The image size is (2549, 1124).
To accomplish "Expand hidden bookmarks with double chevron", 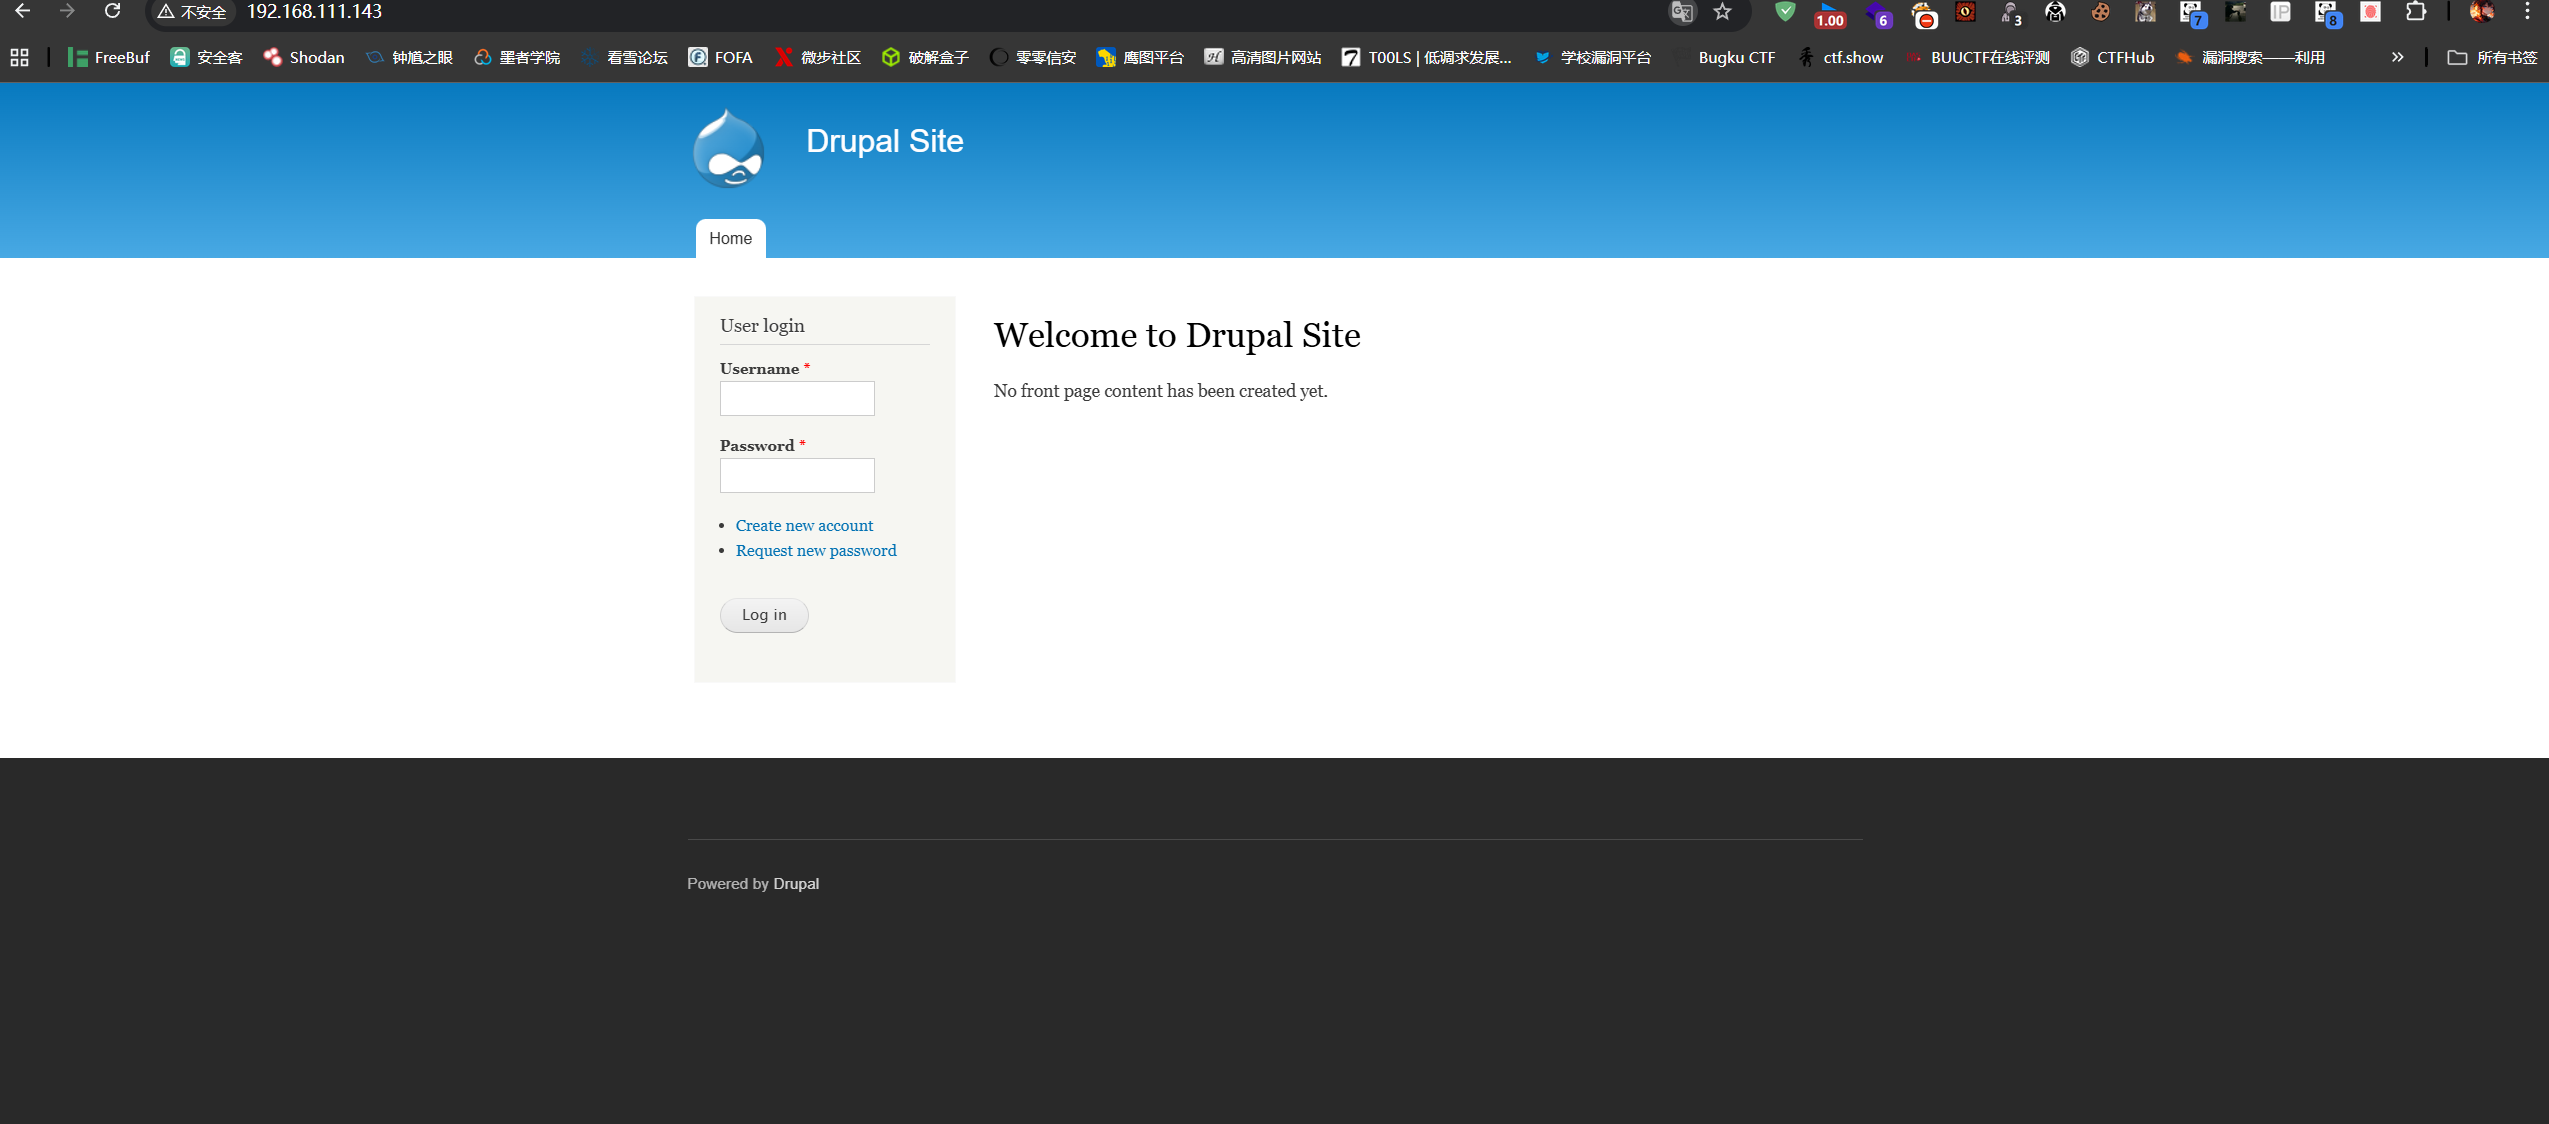I will [x=2397, y=58].
